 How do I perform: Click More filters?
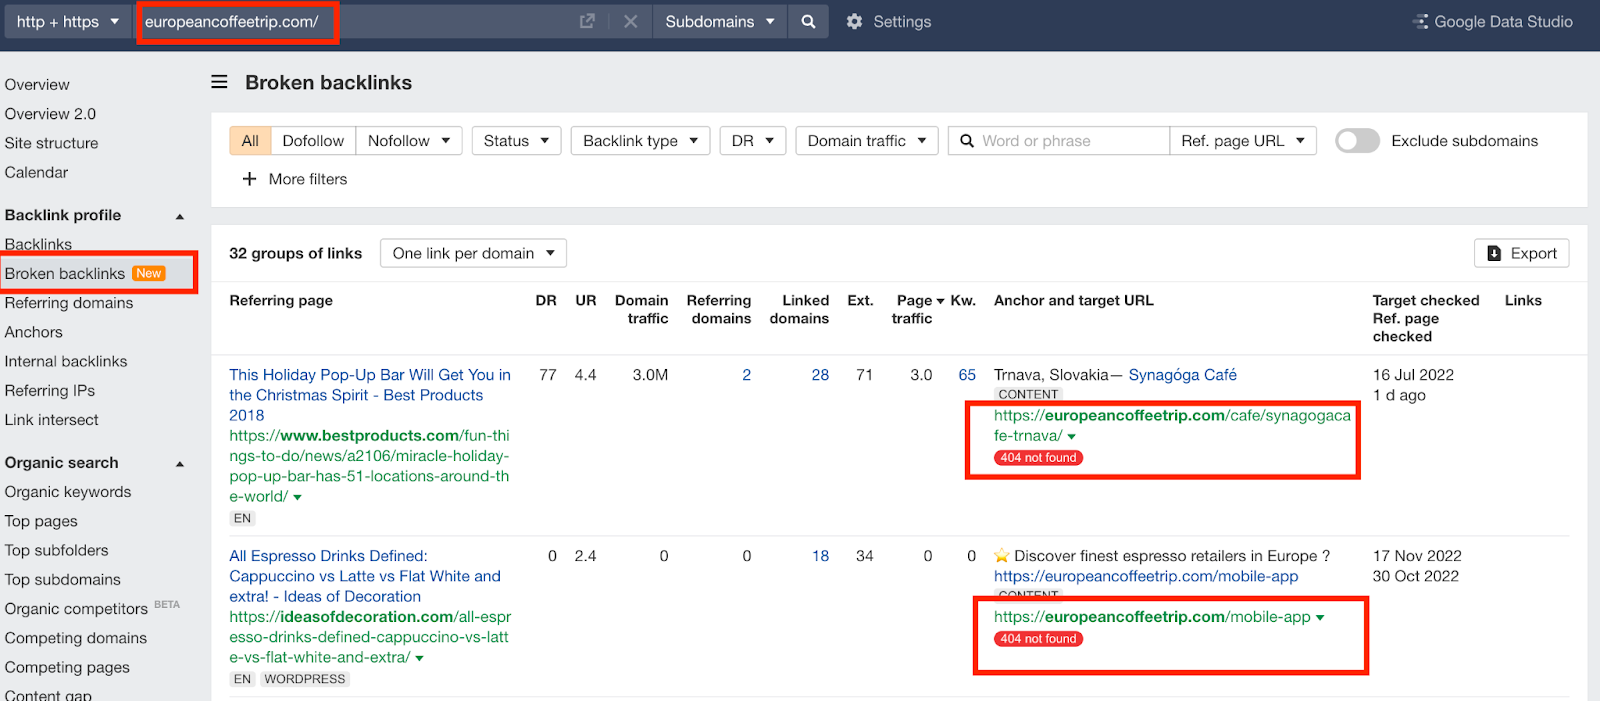pyautogui.click(x=295, y=179)
